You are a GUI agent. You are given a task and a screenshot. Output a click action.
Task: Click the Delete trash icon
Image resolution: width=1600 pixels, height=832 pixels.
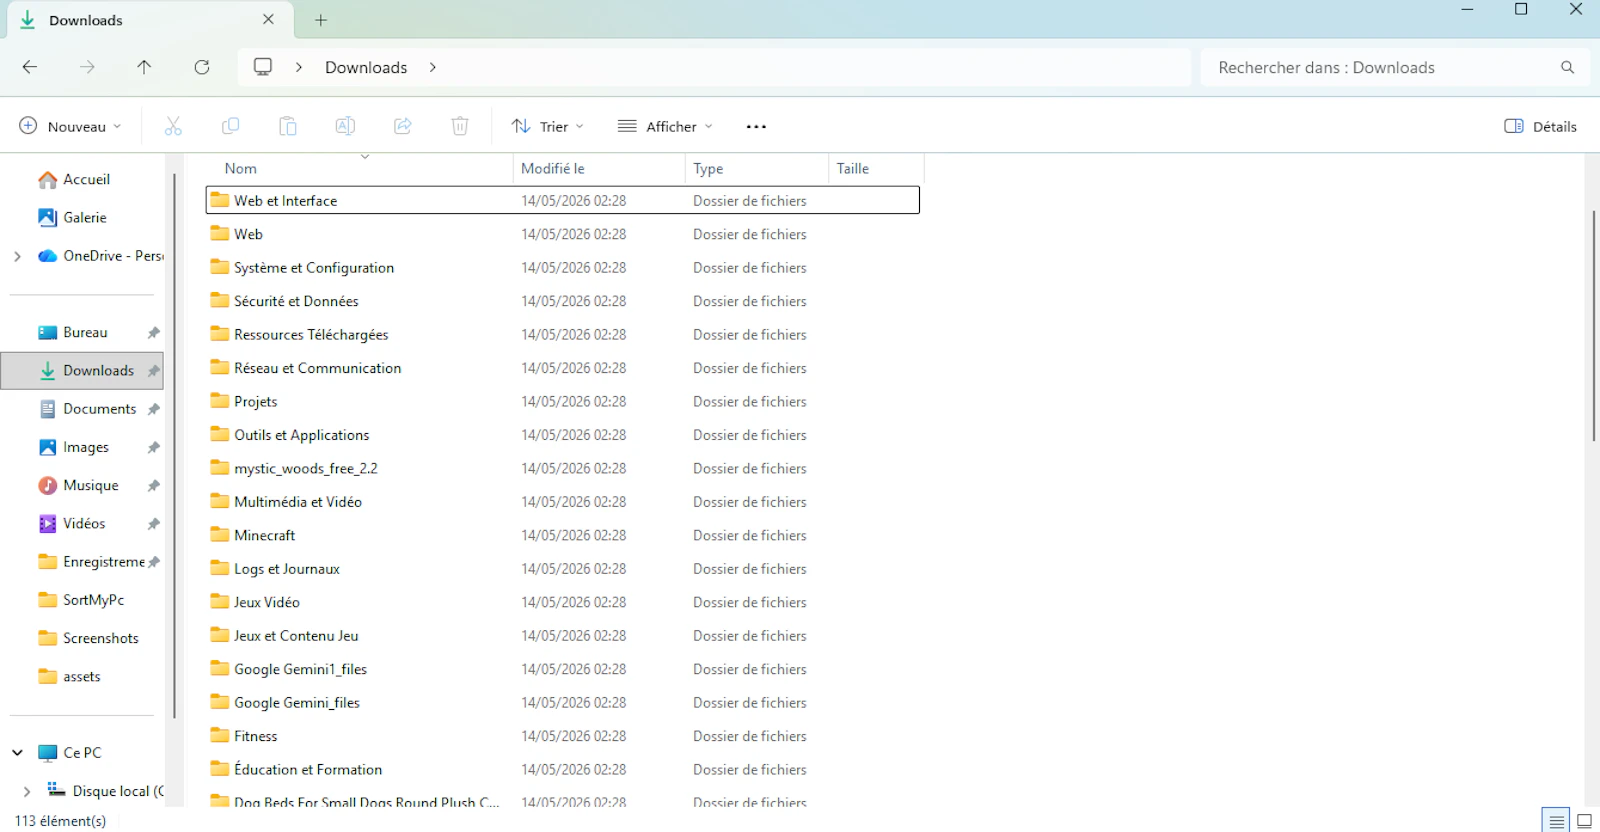pos(460,126)
